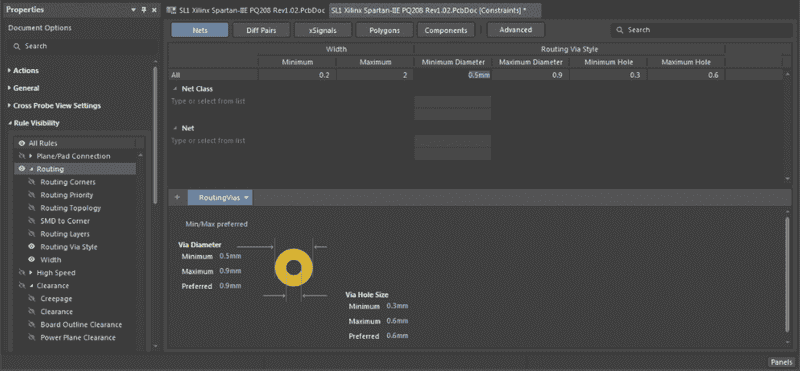Show the Routing Corners rule
Viewport: 800px width, 371px height.
32,182
